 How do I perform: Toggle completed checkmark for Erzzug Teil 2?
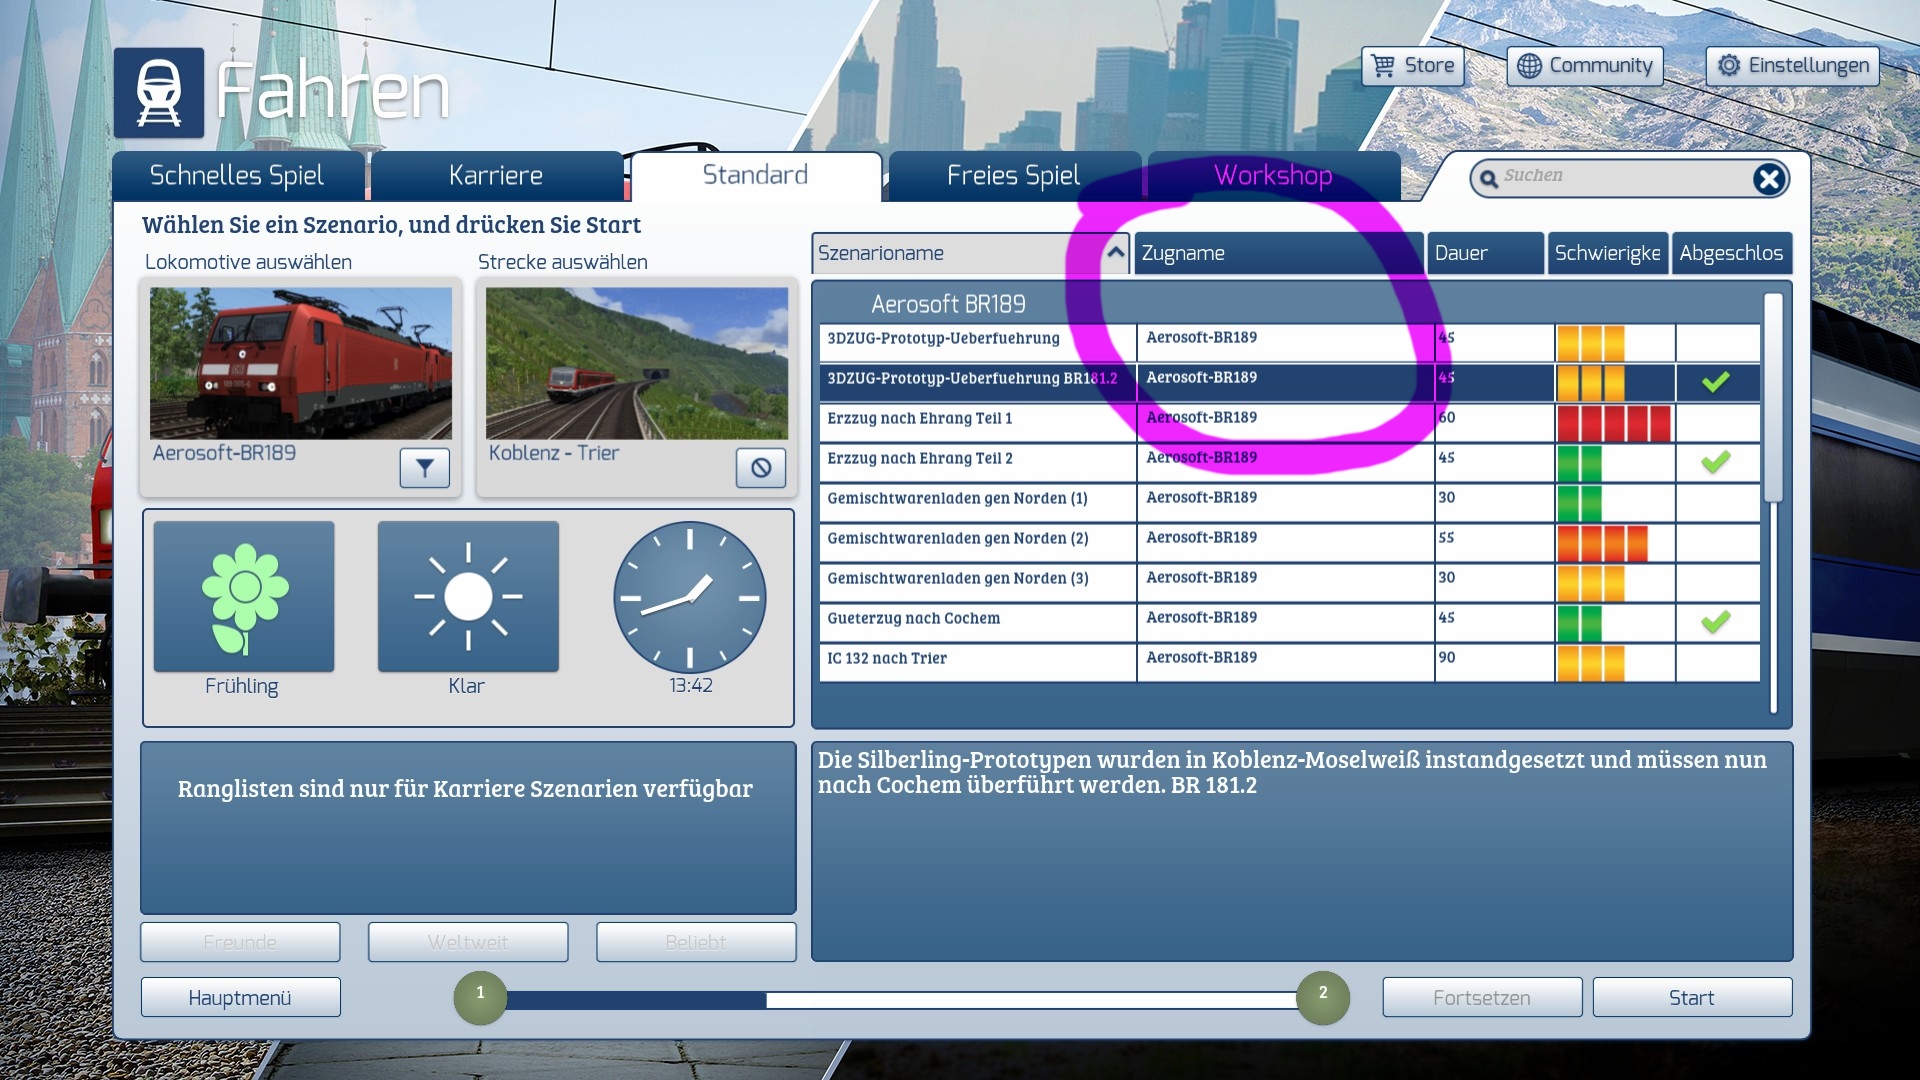tap(1716, 462)
